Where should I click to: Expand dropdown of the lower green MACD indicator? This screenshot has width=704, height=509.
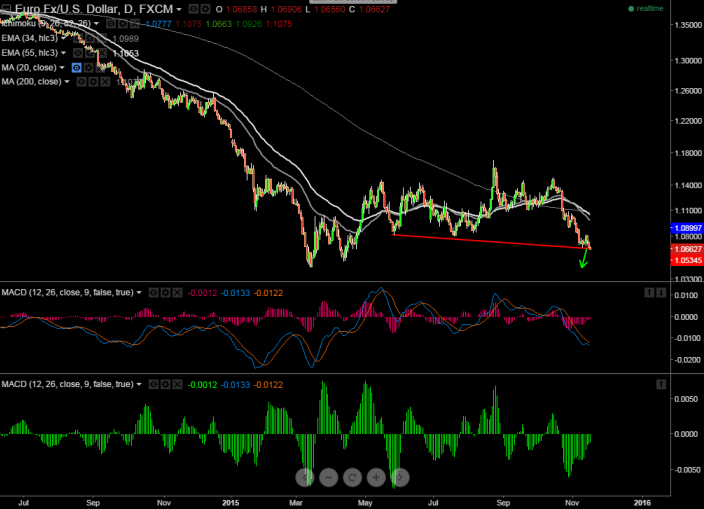click(x=139, y=384)
